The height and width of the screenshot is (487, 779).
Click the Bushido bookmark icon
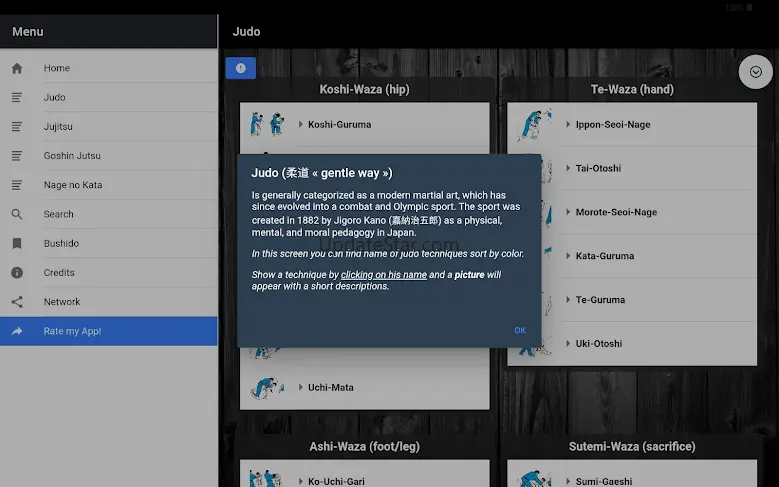click(x=17, y=243)
